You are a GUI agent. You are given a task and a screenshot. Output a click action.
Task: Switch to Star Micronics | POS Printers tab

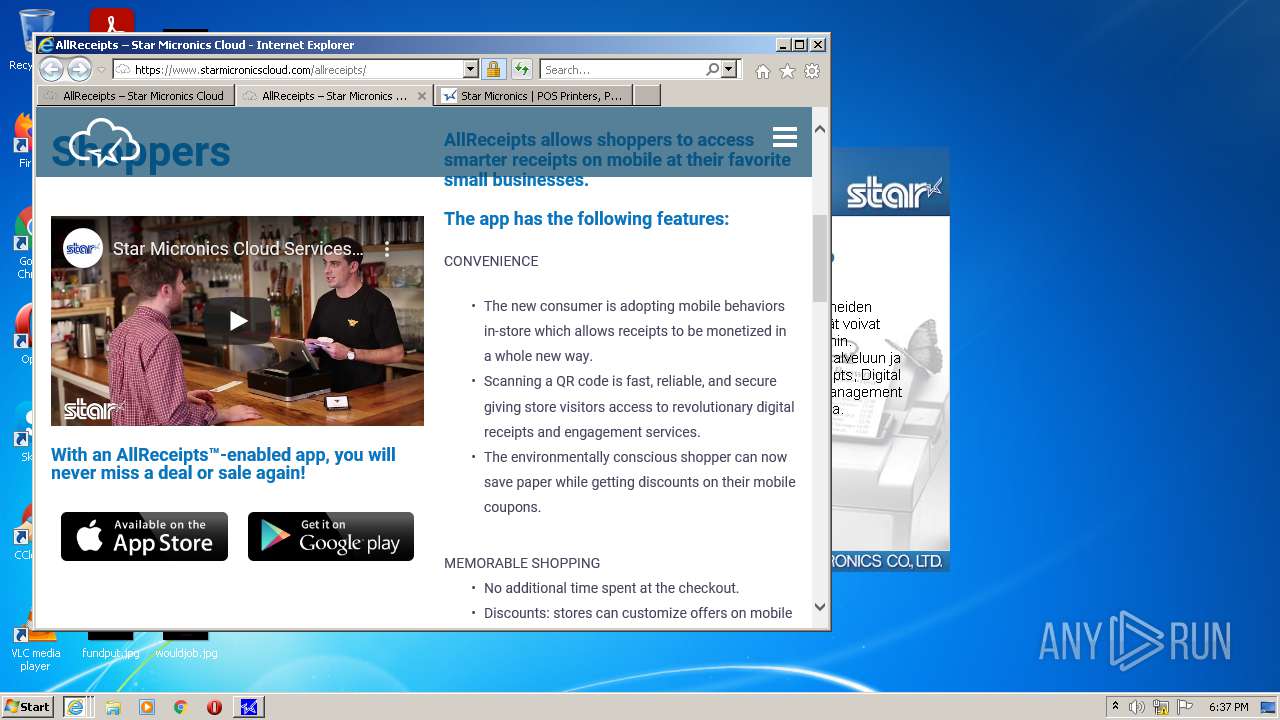pos(533,96)
